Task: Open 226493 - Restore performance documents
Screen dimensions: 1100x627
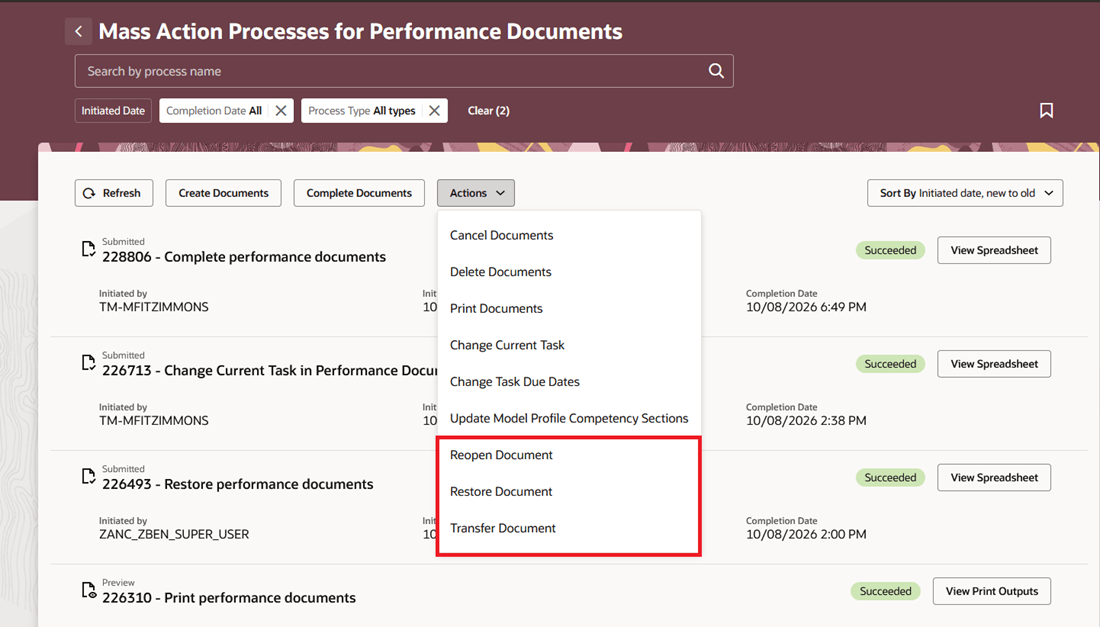Action: point(238,484)
